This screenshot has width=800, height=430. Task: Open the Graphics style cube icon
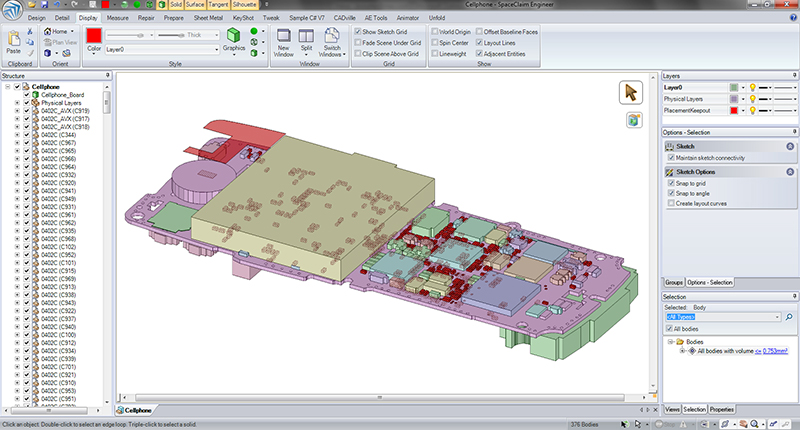(233, 35)
